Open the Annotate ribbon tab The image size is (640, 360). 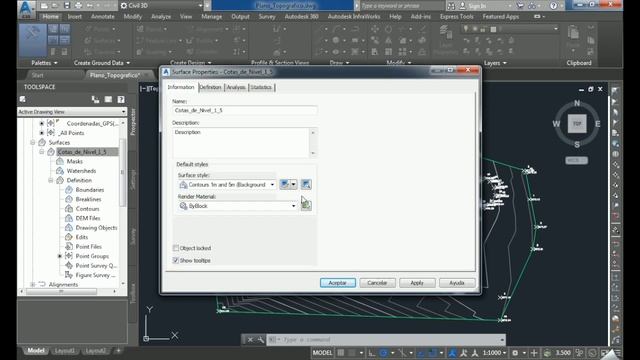click(x=102, y=17)
